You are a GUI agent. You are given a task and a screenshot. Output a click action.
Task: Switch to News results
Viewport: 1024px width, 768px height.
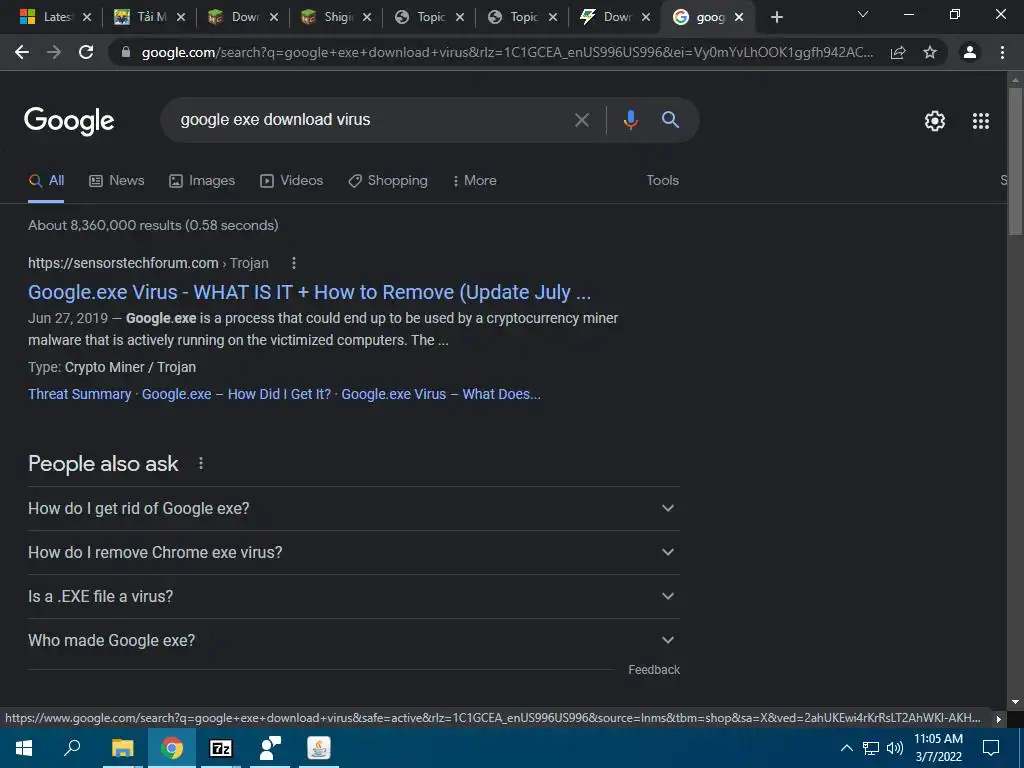click(x=117, y=181)
